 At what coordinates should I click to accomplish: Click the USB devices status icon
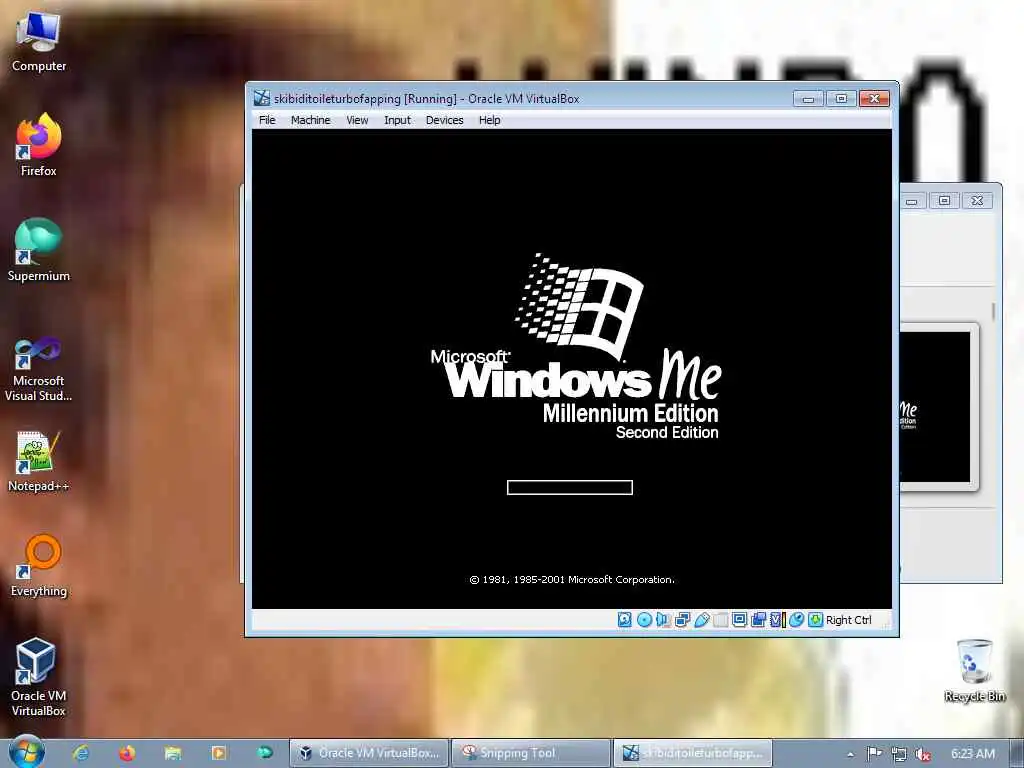(x=701, y=620)
